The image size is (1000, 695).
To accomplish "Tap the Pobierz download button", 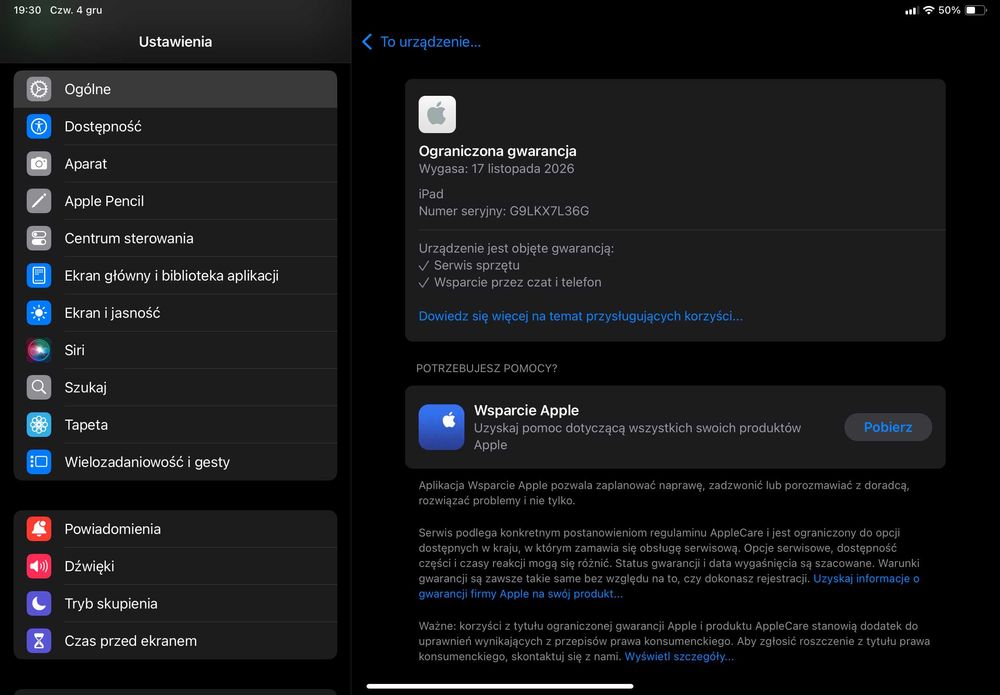I will point(888,427).
